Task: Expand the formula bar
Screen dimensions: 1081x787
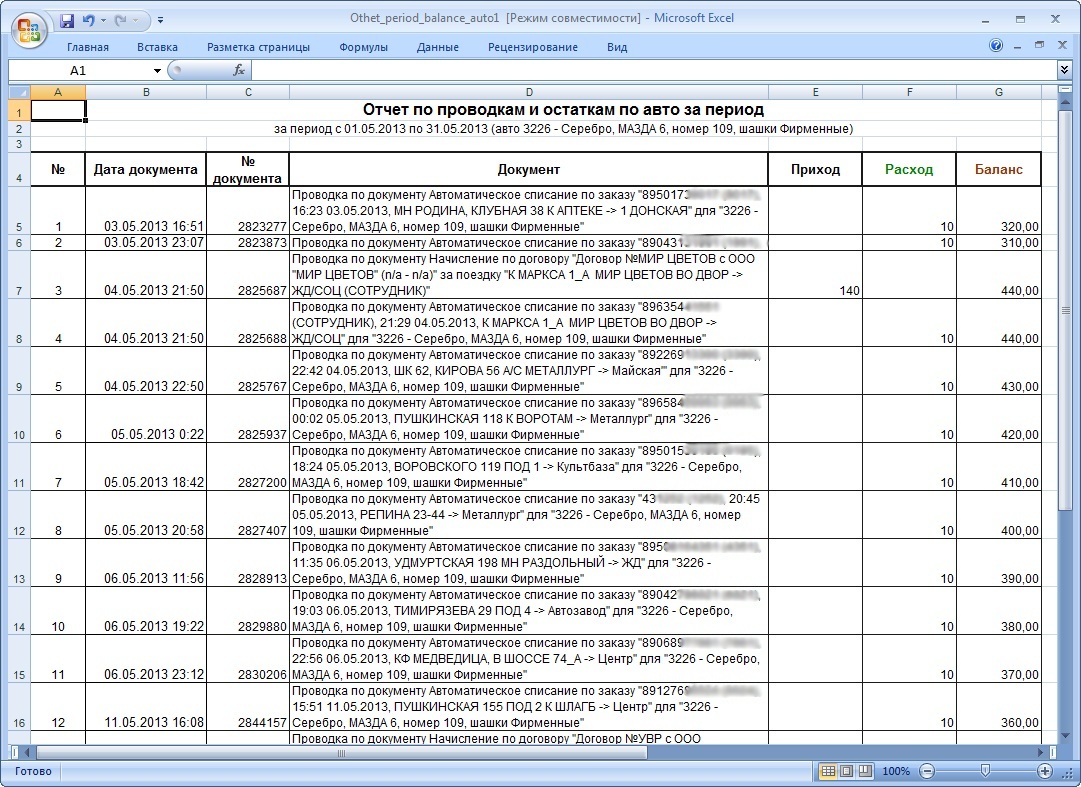Action: [x=1064, y=70]
